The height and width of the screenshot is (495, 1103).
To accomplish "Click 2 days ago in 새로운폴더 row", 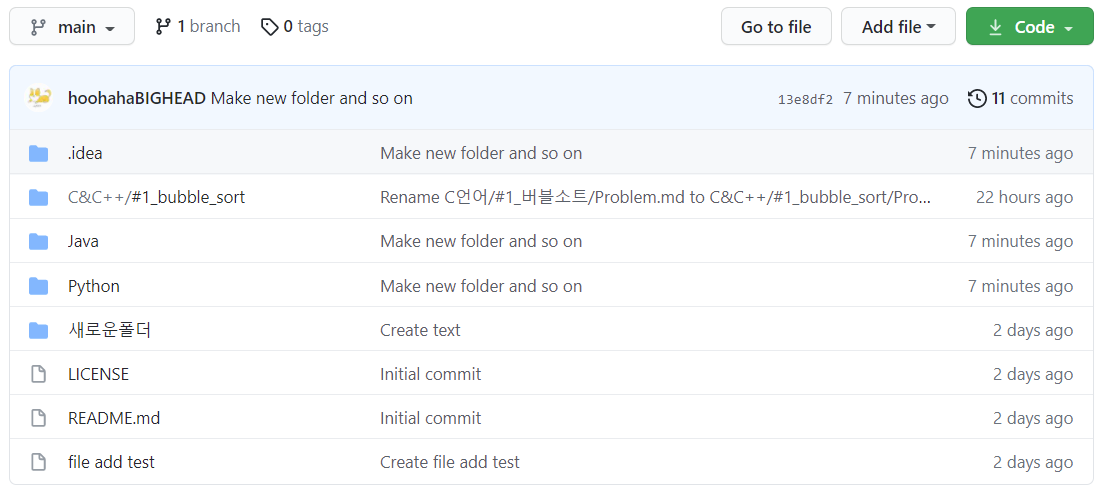I will click(1033, 330).
